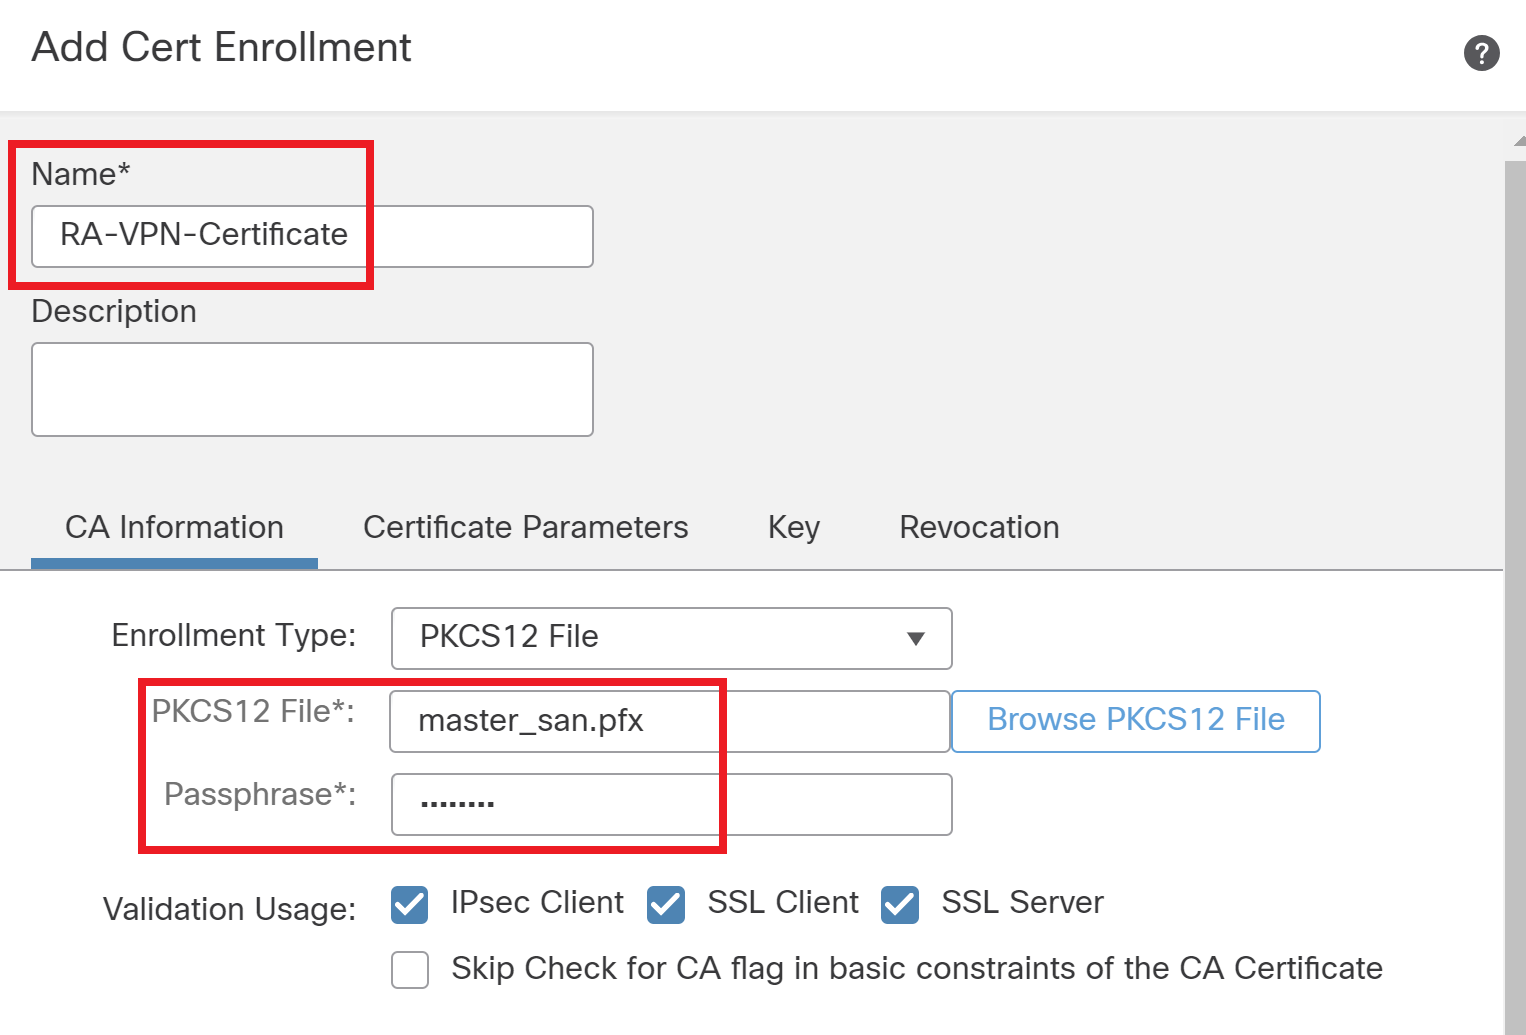This screenshot has height=1035, width=1526.
Task: Click into the empty Description text box
Action: click(x=312, y=389)
